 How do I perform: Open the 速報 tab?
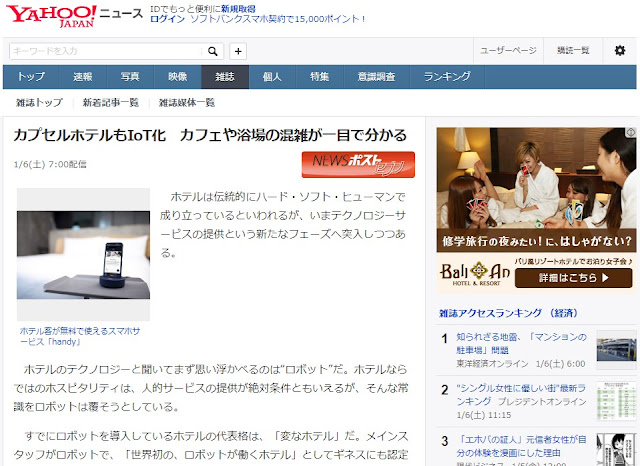[83, 77]
